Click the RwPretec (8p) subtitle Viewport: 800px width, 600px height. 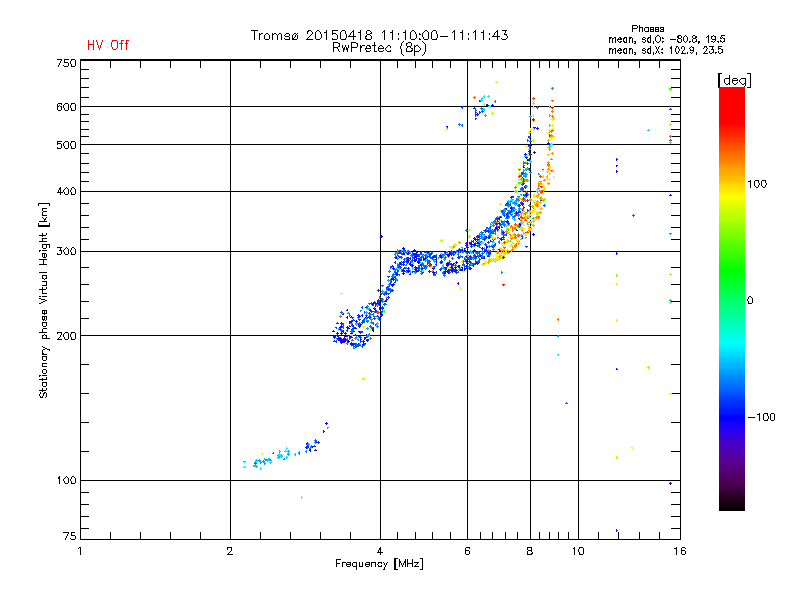point(379,48)
